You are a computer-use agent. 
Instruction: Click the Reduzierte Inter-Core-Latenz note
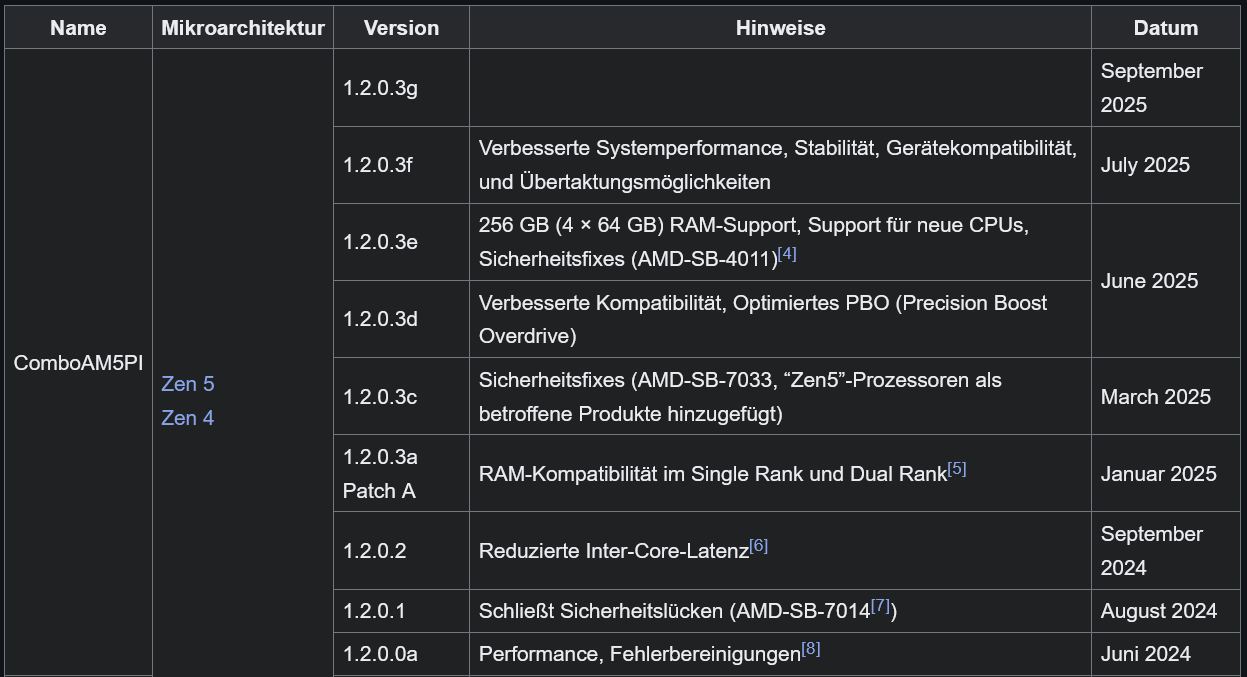point(614,551)
